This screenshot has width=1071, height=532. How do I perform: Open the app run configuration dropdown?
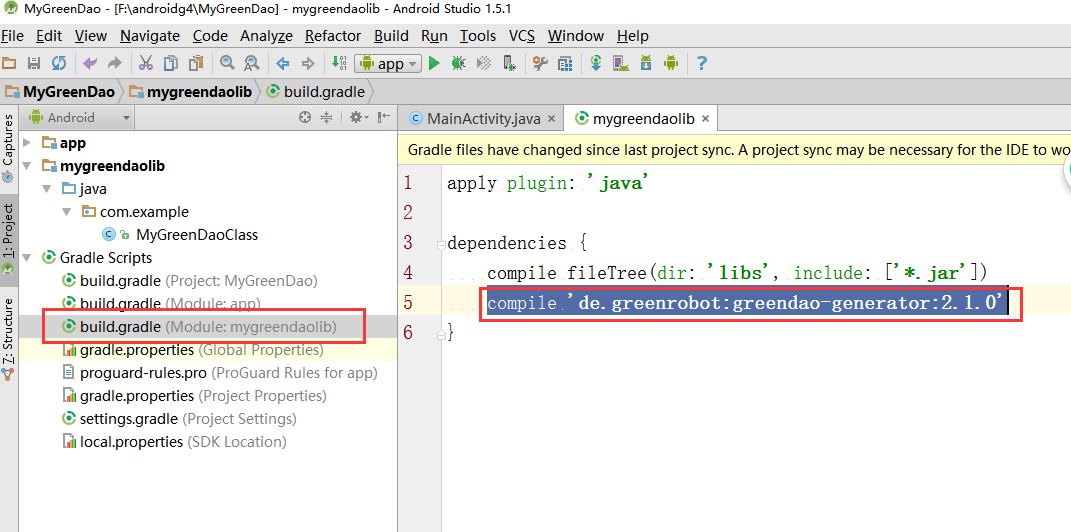point(388,64)
